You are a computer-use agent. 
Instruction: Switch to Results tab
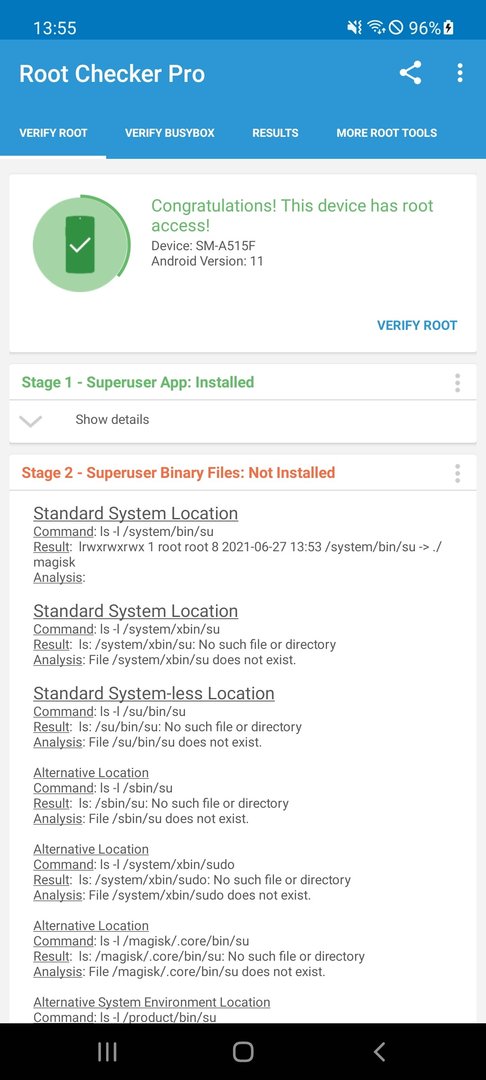tap(275, 133)
